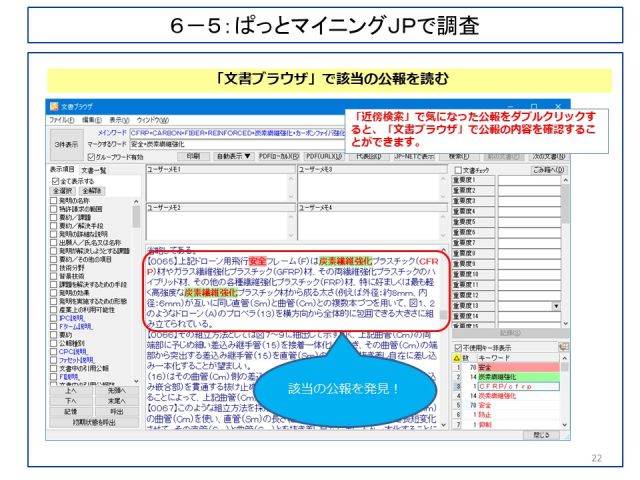Click the 上へ button
This screenshot has height=480, width=640.
(71, 391)
